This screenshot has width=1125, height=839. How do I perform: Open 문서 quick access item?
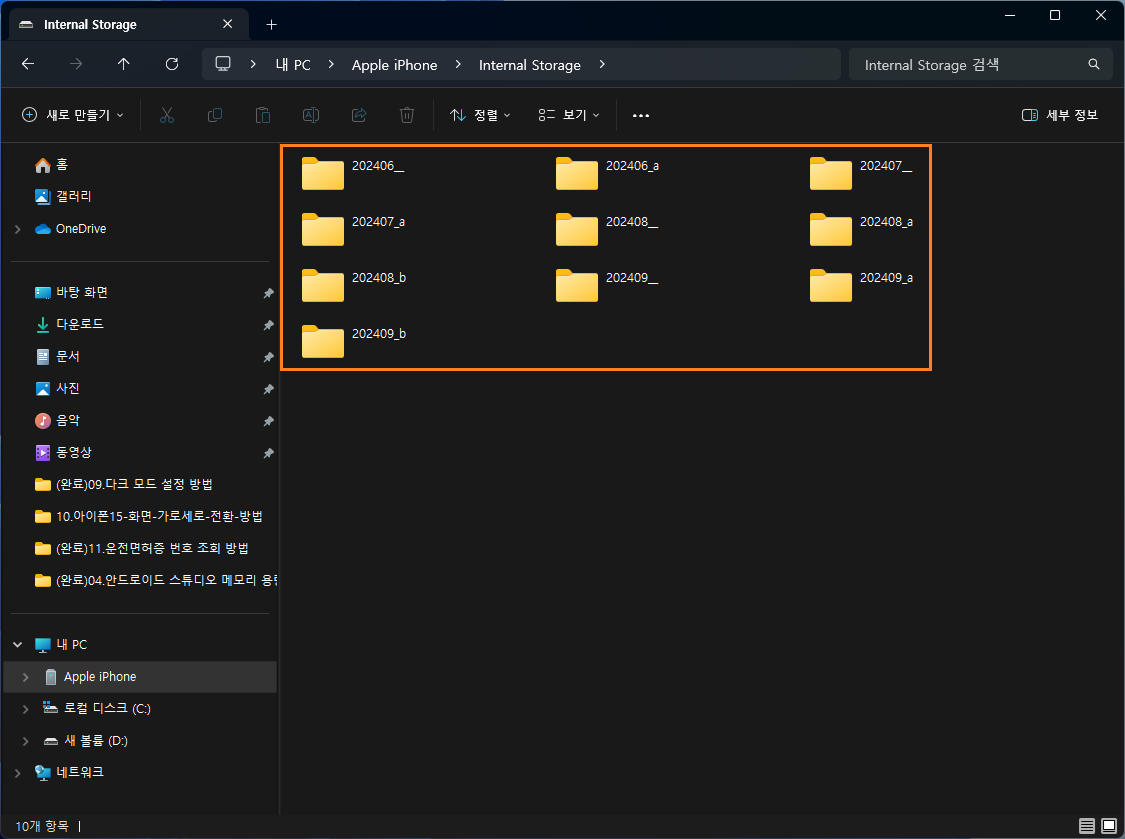(x=57, y=357)
